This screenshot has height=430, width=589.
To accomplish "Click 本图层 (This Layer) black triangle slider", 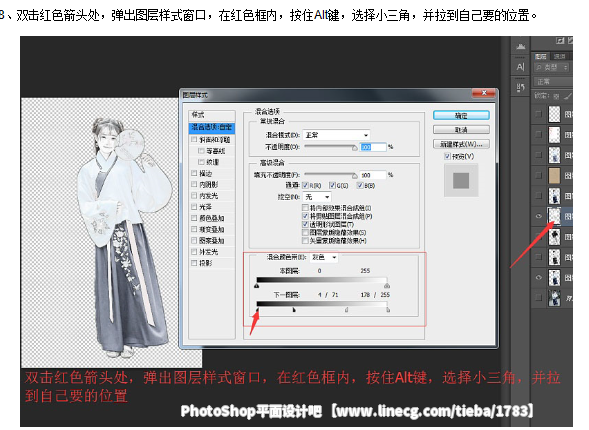I will coord(257,286).
